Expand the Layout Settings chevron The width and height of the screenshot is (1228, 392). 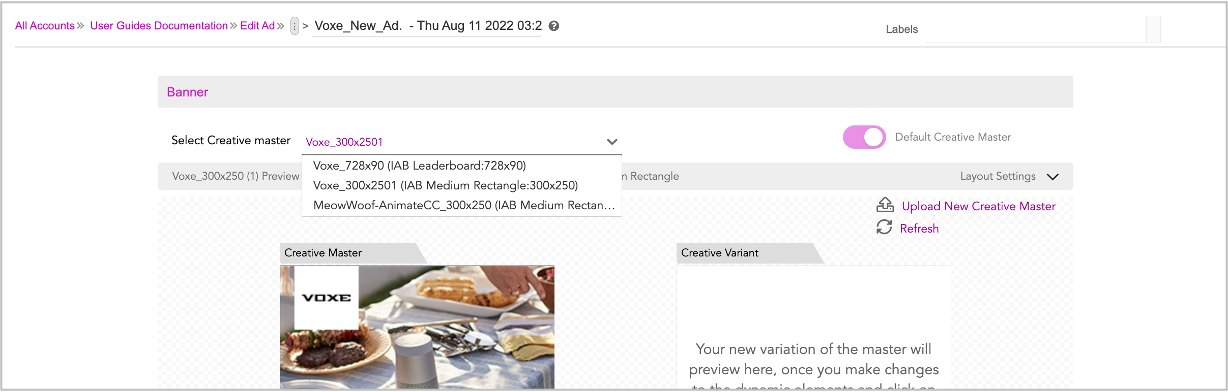1052,177
